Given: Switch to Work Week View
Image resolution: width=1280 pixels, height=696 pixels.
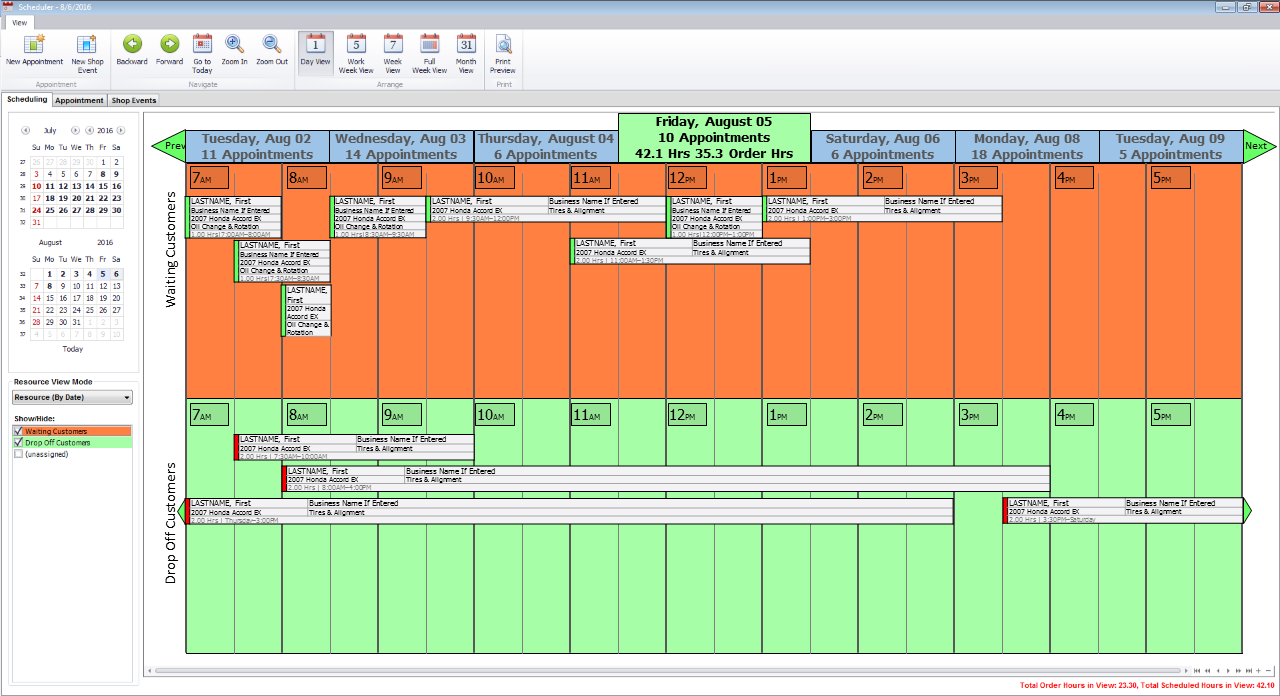Looking at the screenshot, I should pos(356,54).
